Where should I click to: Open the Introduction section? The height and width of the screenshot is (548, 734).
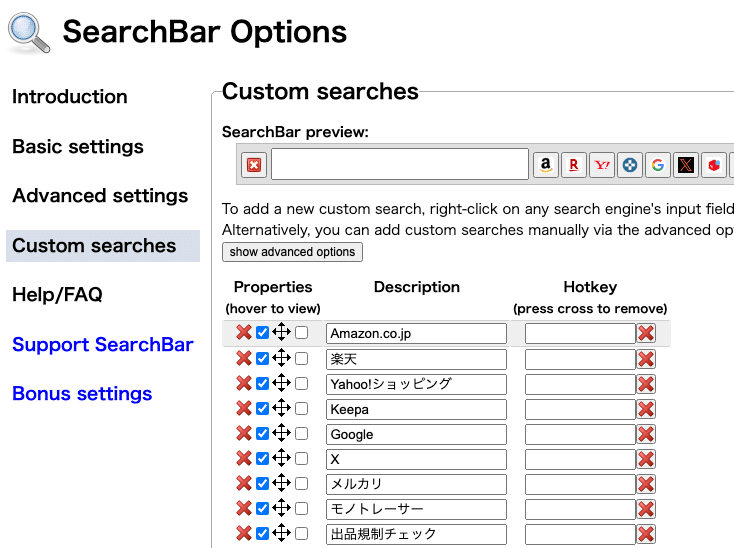click(70, 97)
